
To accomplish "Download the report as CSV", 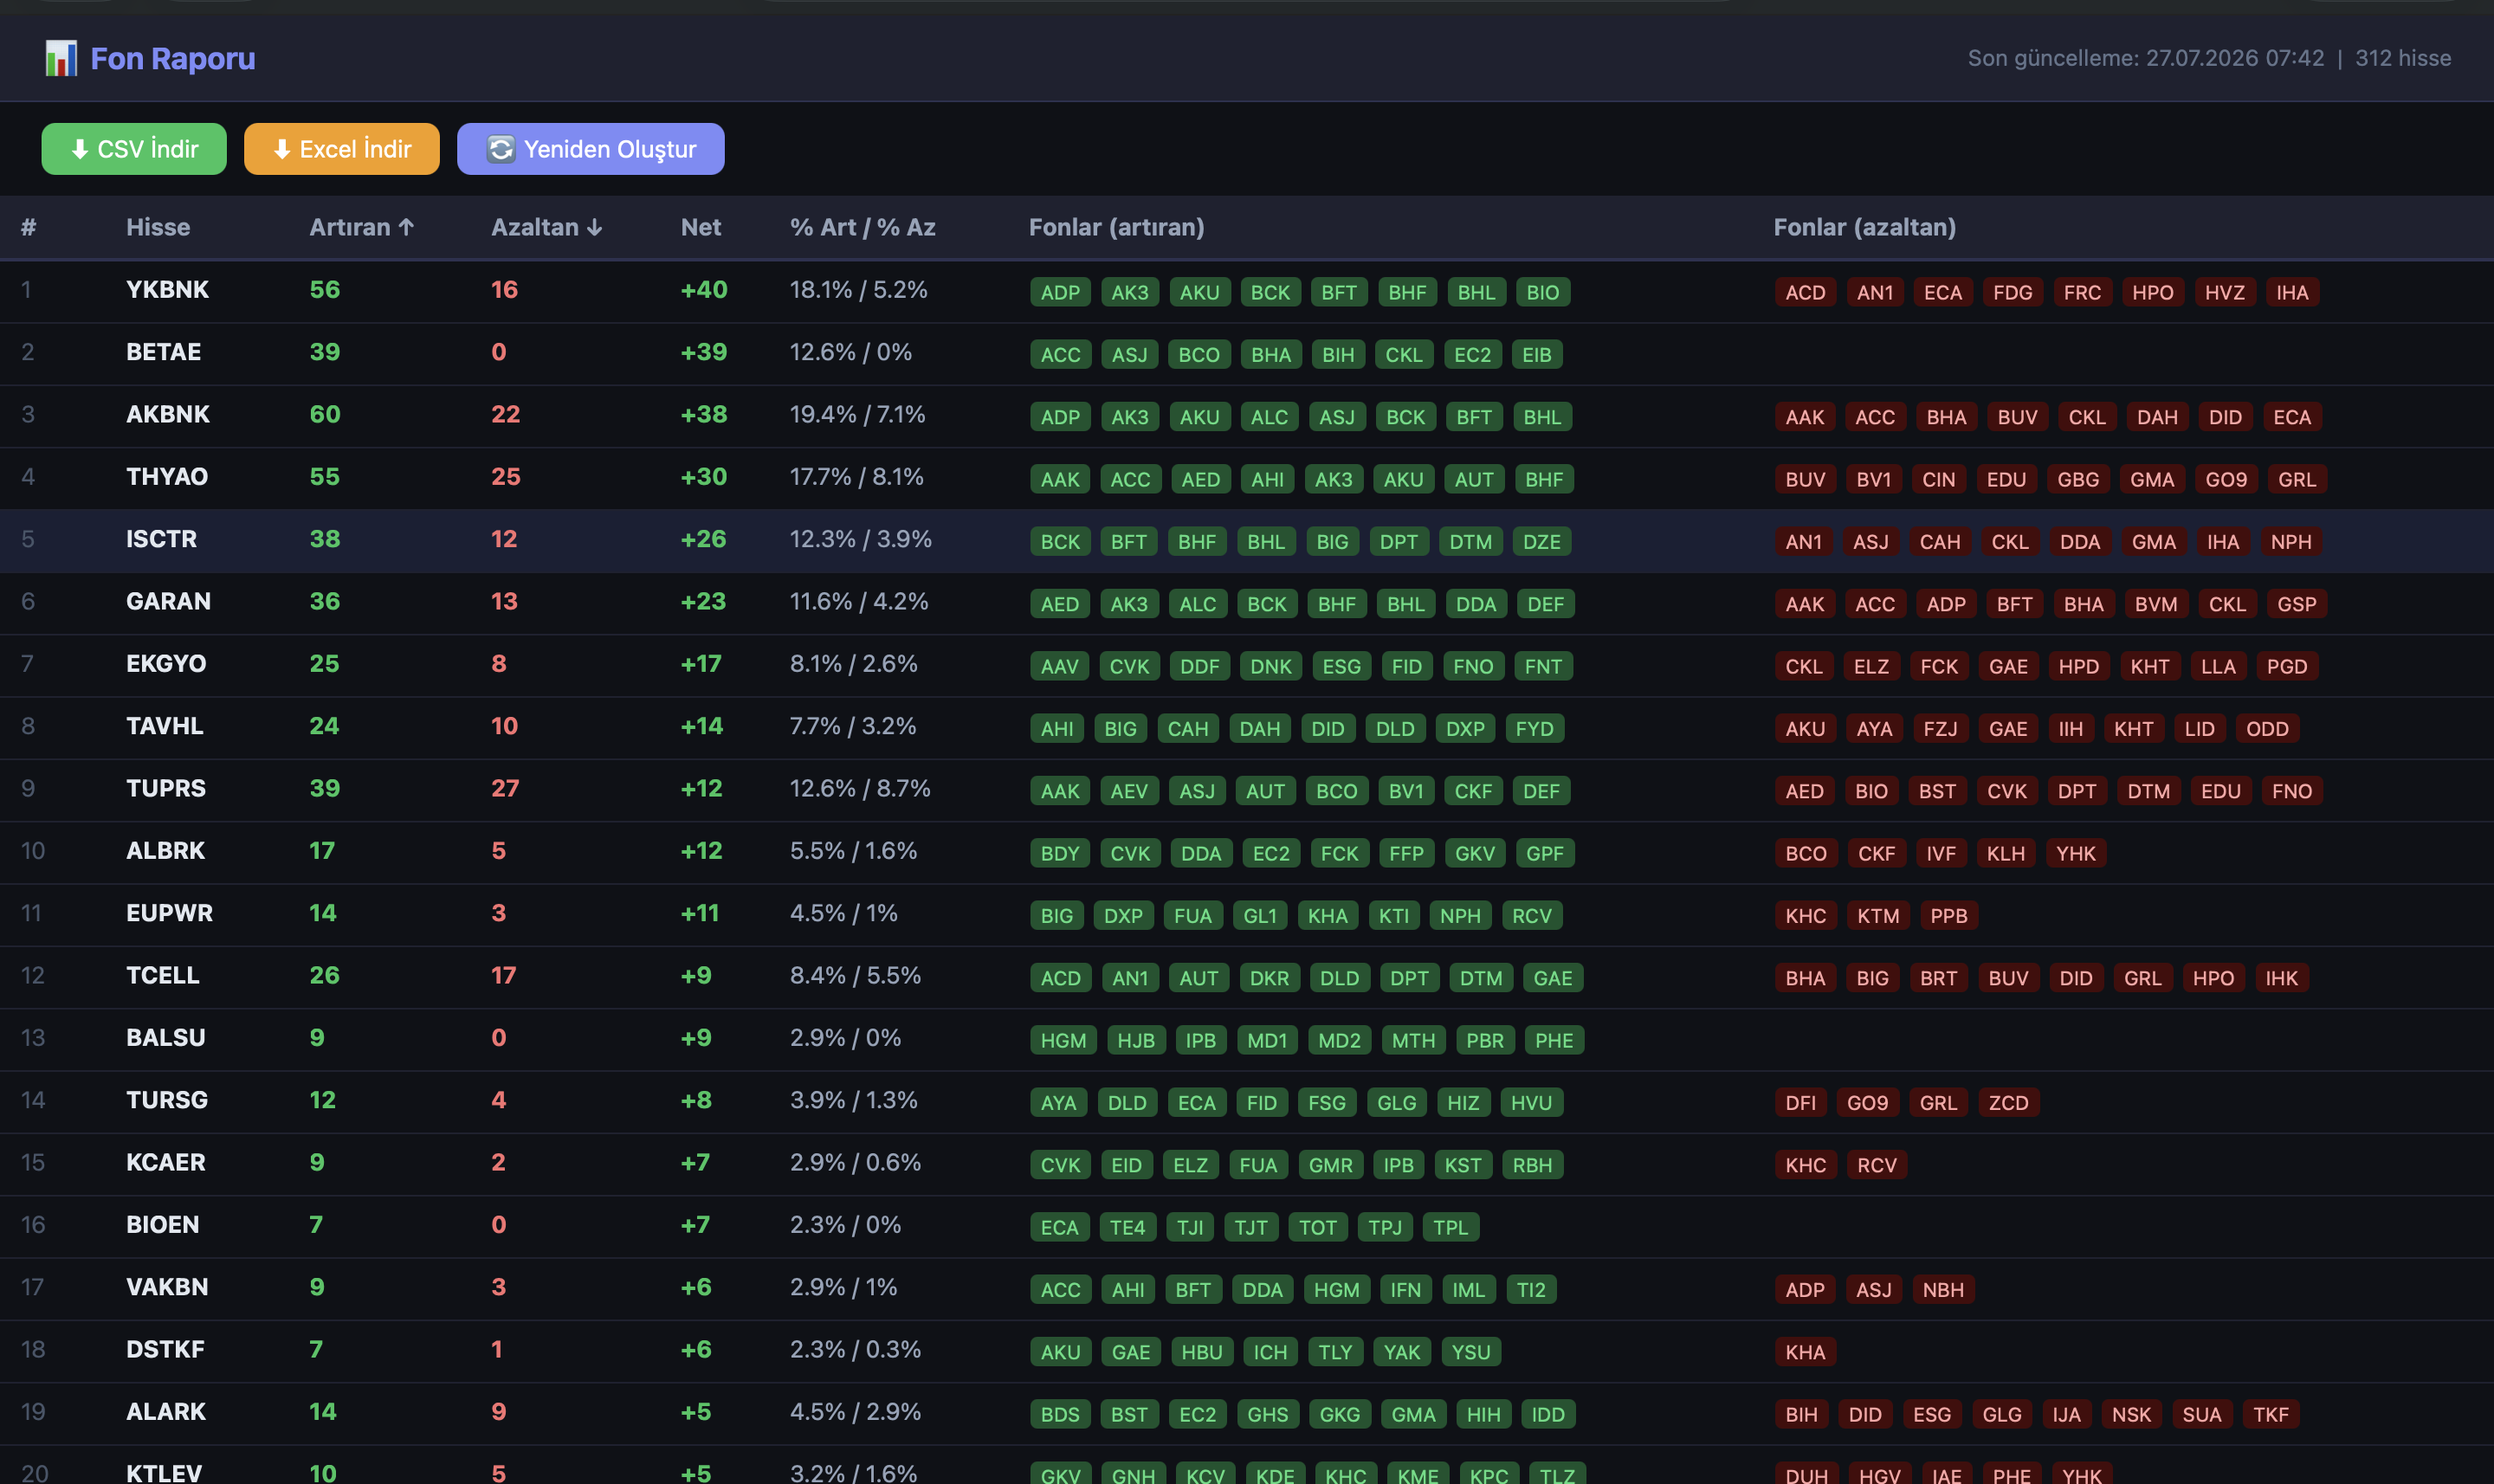I will 134,149.
